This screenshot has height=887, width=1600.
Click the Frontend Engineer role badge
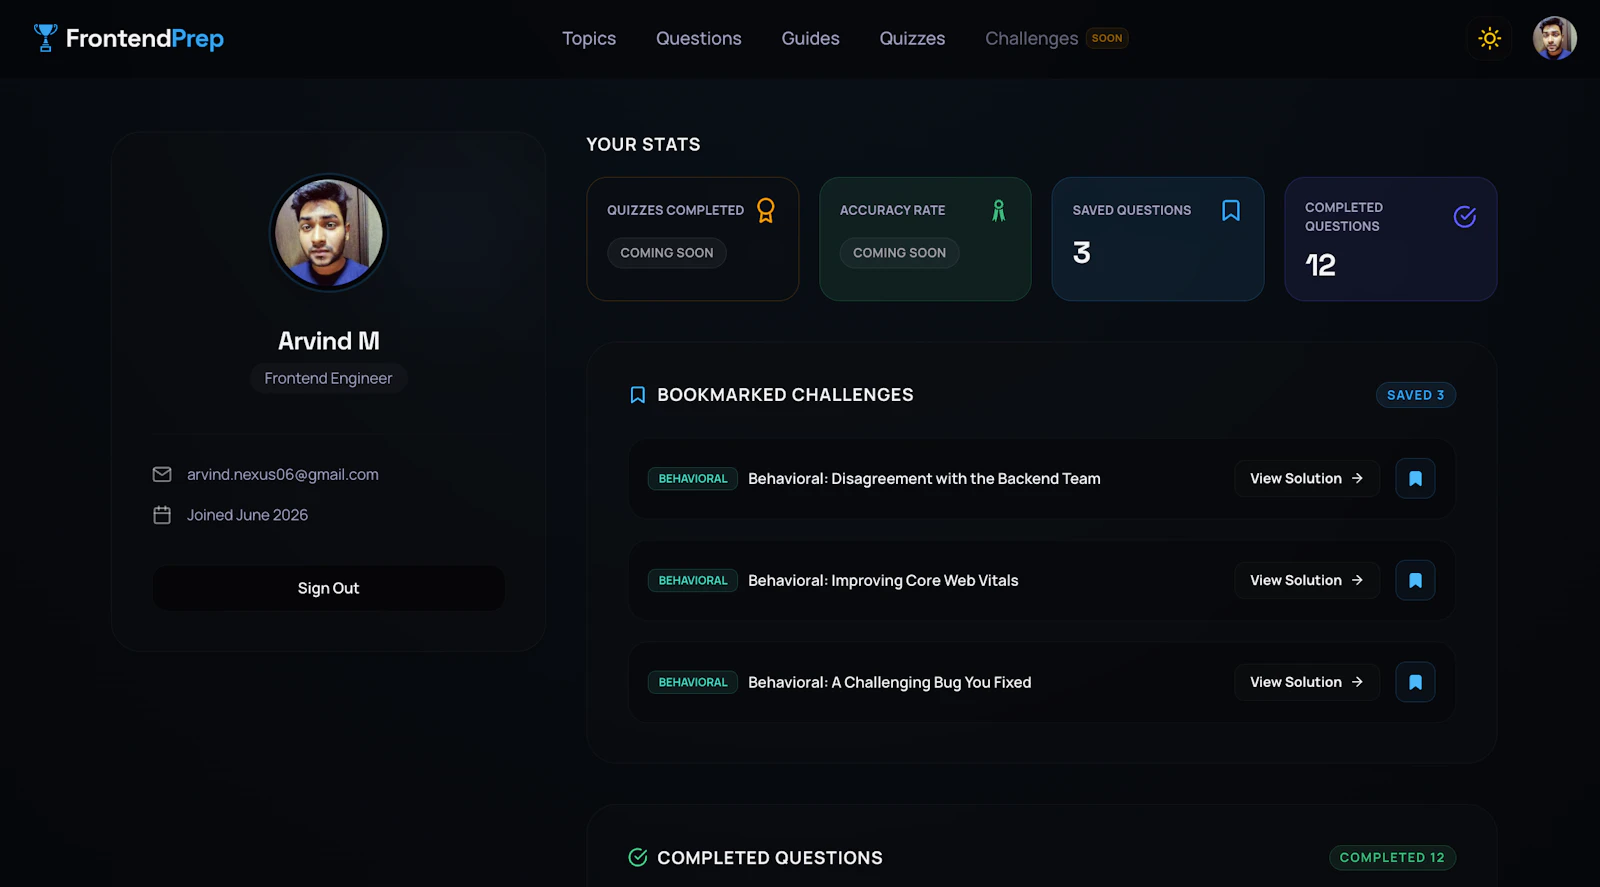[x=328, y=378]
